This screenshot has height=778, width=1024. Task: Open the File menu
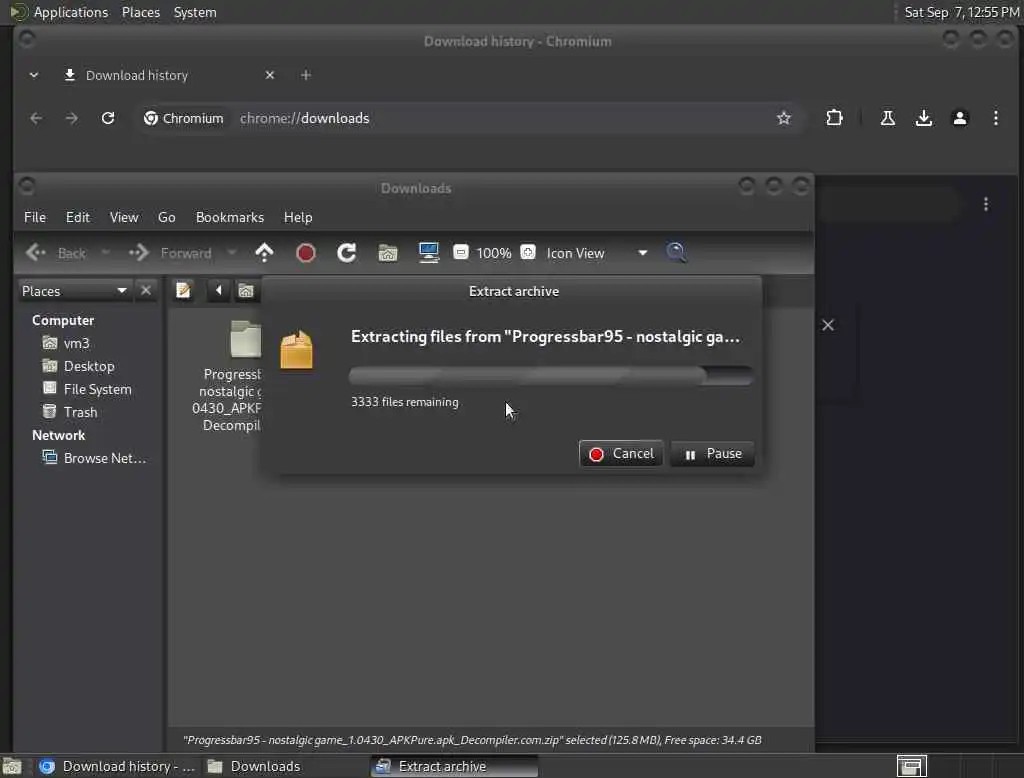click(x=35, y=218)
